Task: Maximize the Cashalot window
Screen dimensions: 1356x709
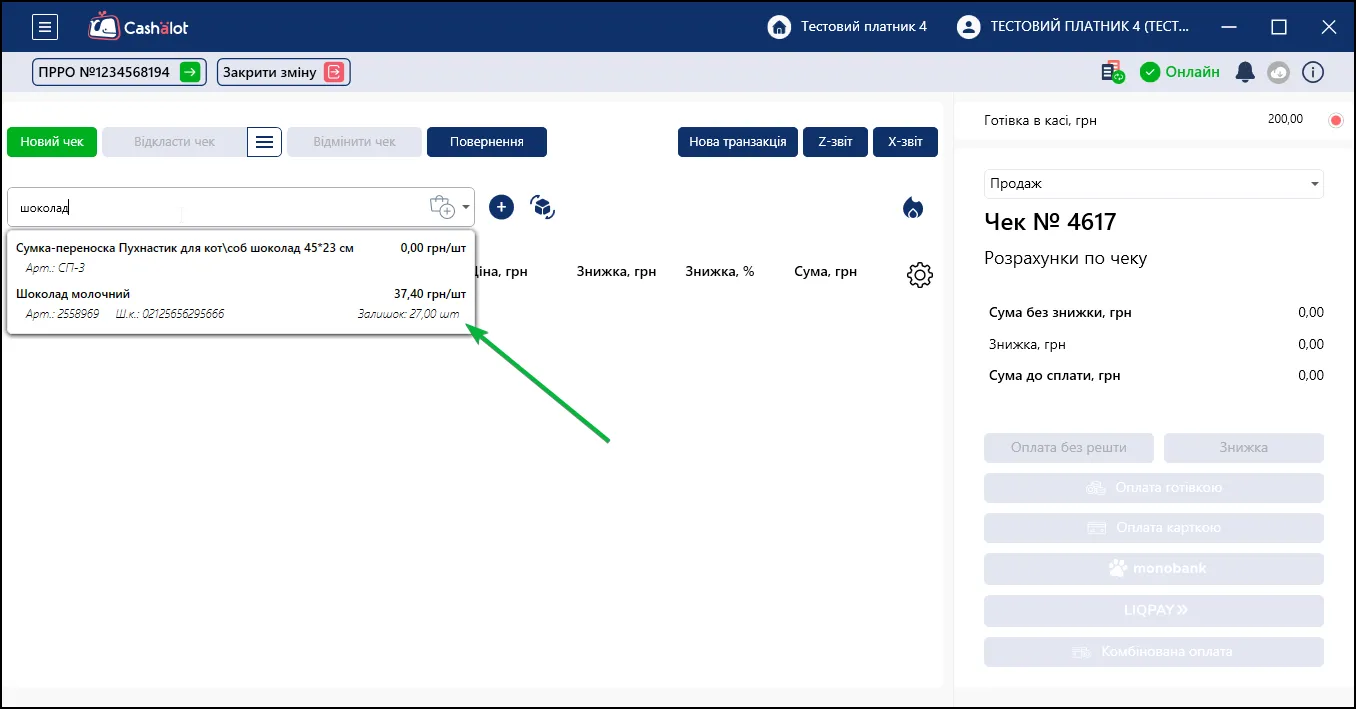Action: [1279, 27]
